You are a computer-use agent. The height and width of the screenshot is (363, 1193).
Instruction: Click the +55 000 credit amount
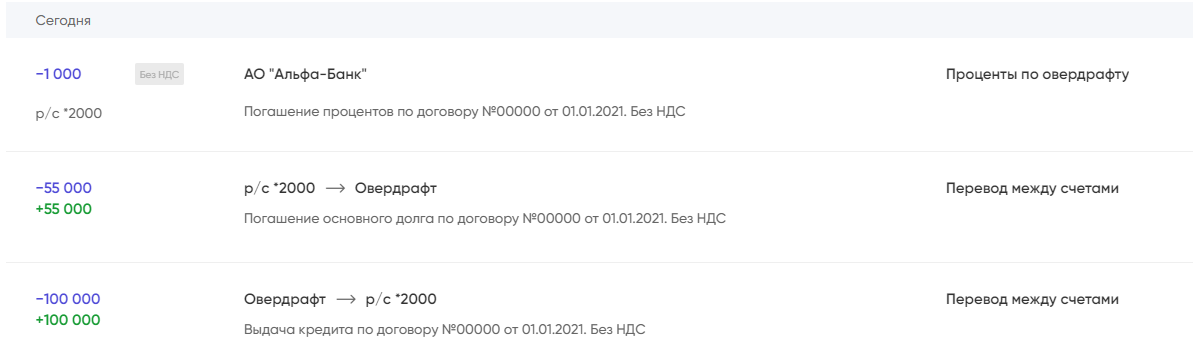[63, 209]
